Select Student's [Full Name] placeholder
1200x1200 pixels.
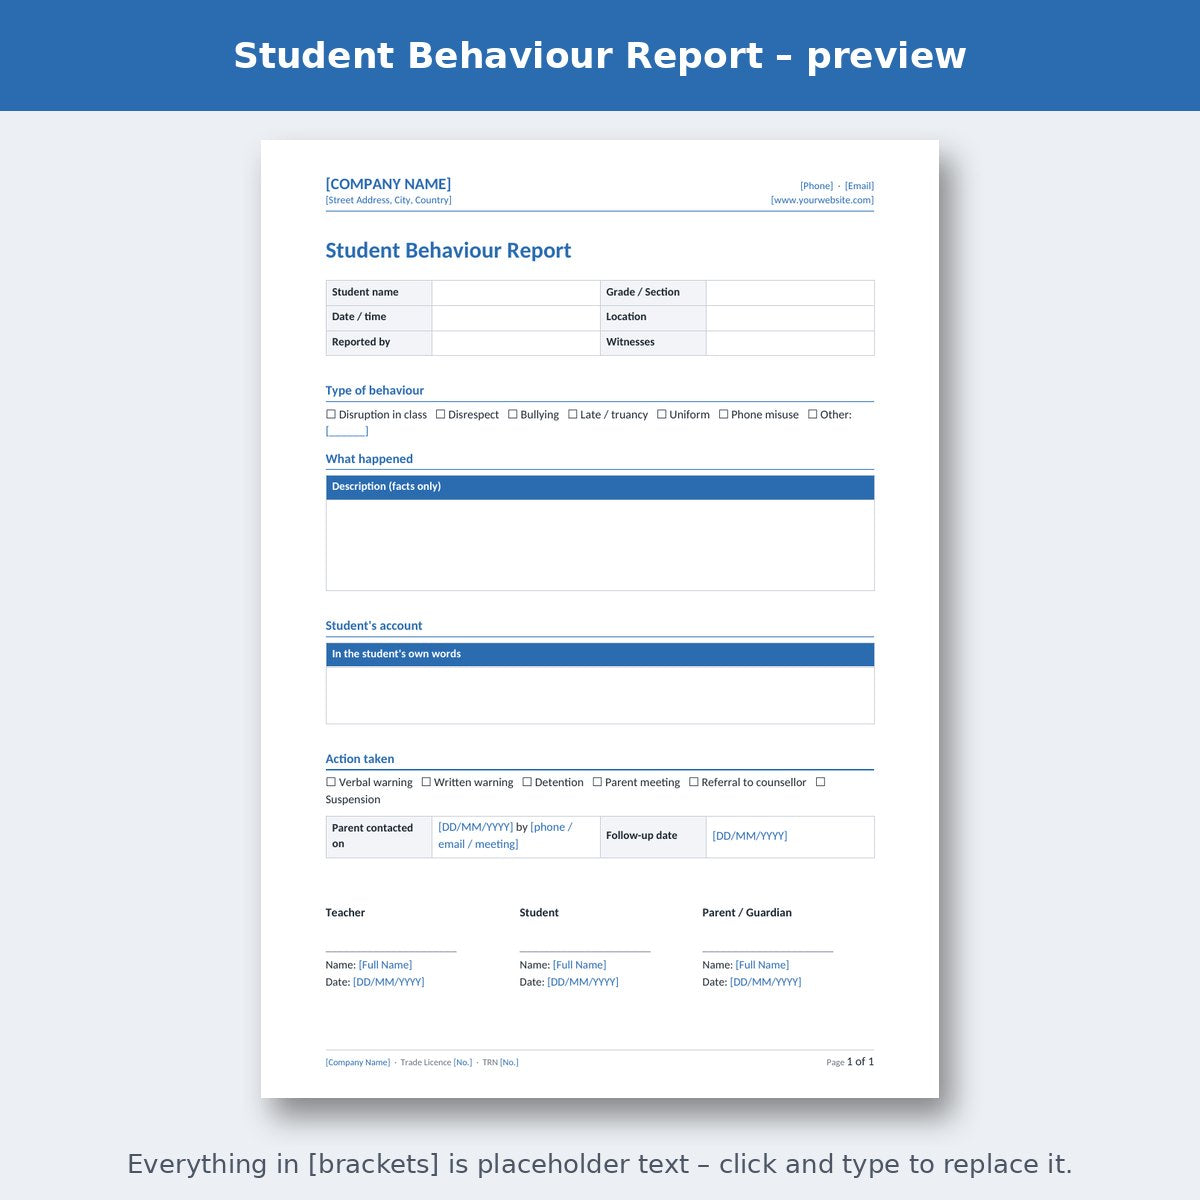(579, 965)
